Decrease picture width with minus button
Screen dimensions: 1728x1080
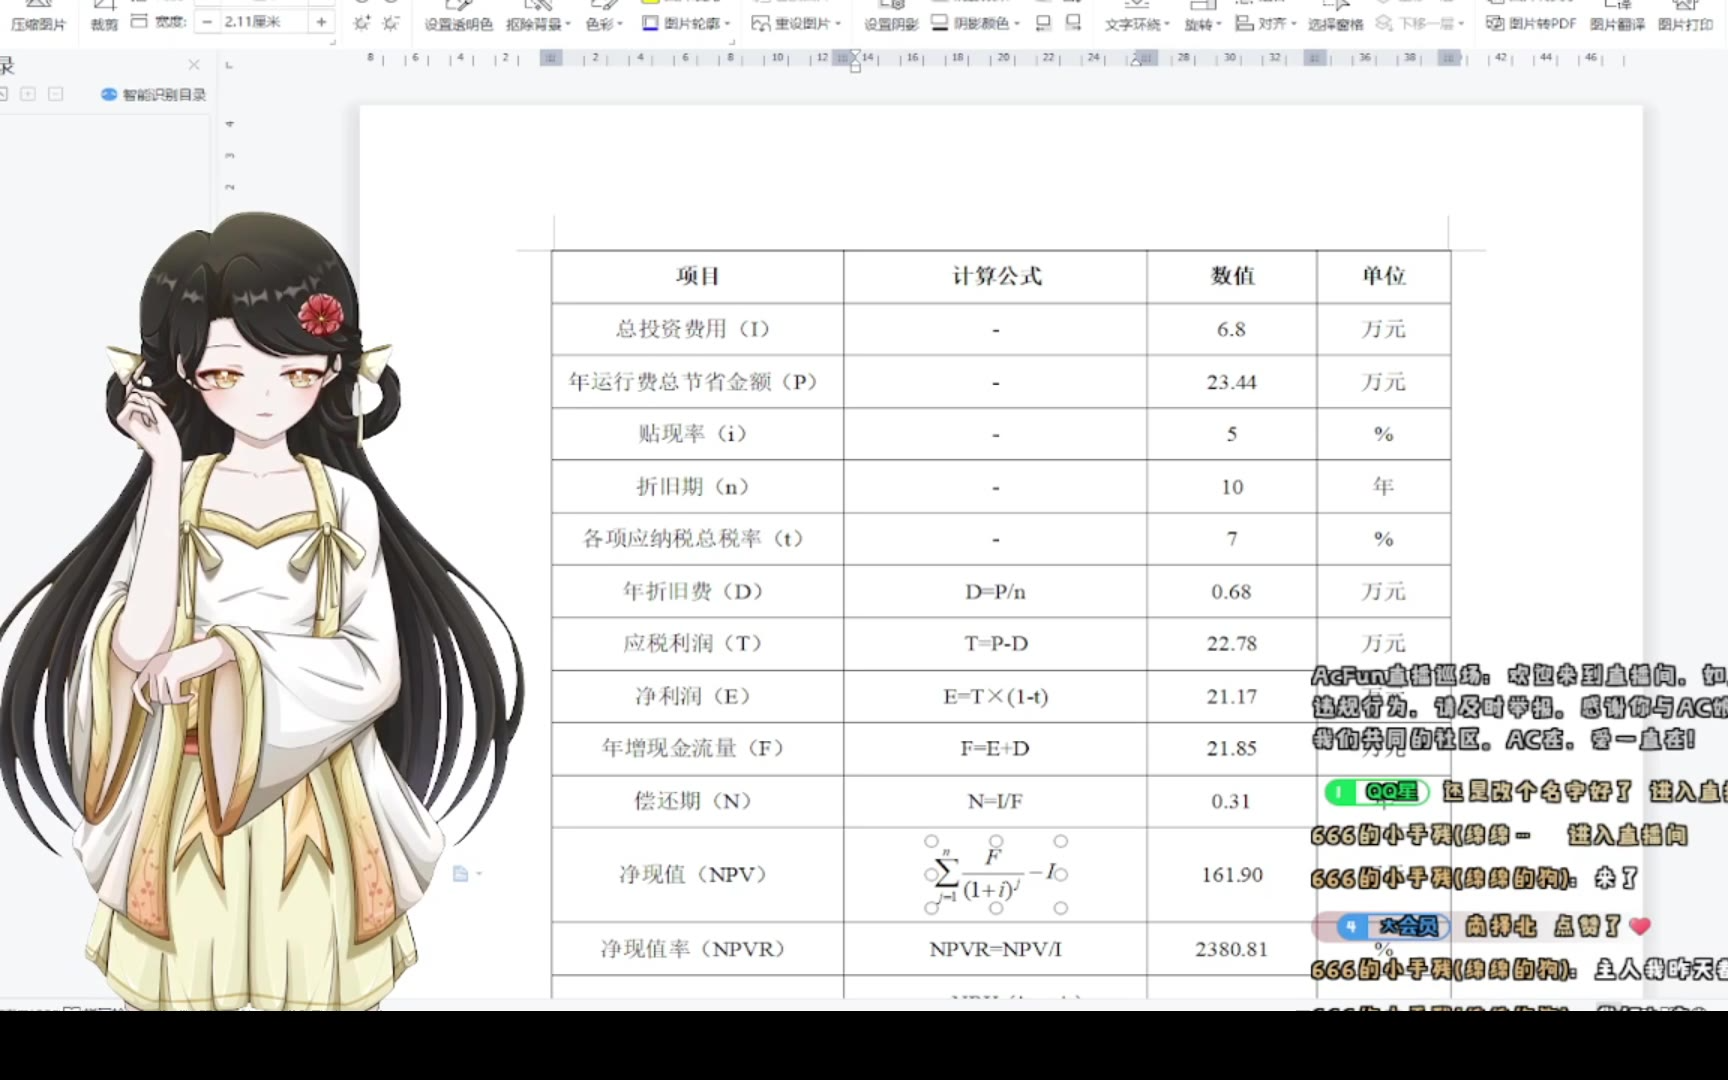click(207, 21)
